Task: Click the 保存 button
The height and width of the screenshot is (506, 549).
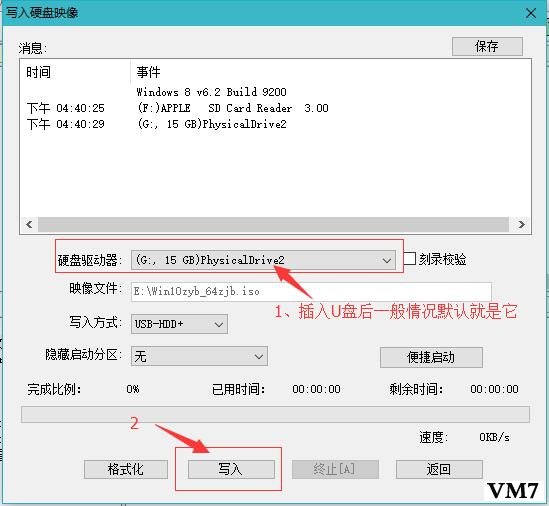Action: (x=487, y=46)
